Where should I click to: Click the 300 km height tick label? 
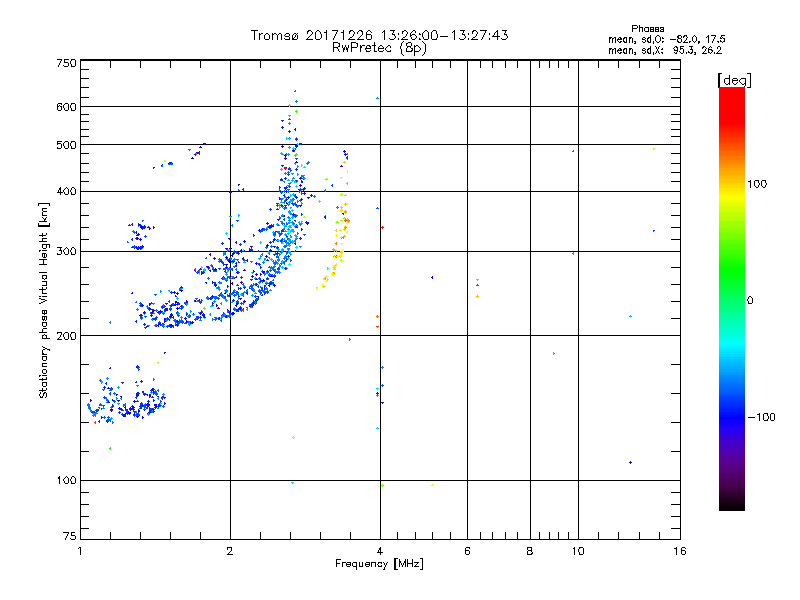pyautogui.click(x=66, y=251)
